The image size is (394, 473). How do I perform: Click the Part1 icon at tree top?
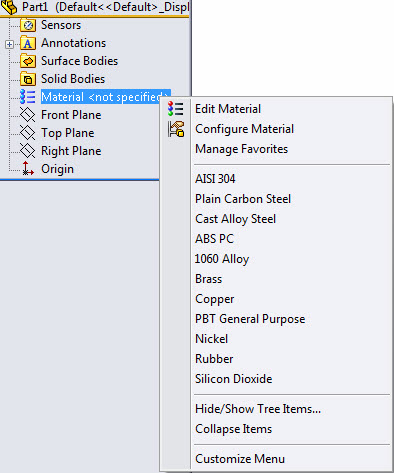click(x=9, y=7)
